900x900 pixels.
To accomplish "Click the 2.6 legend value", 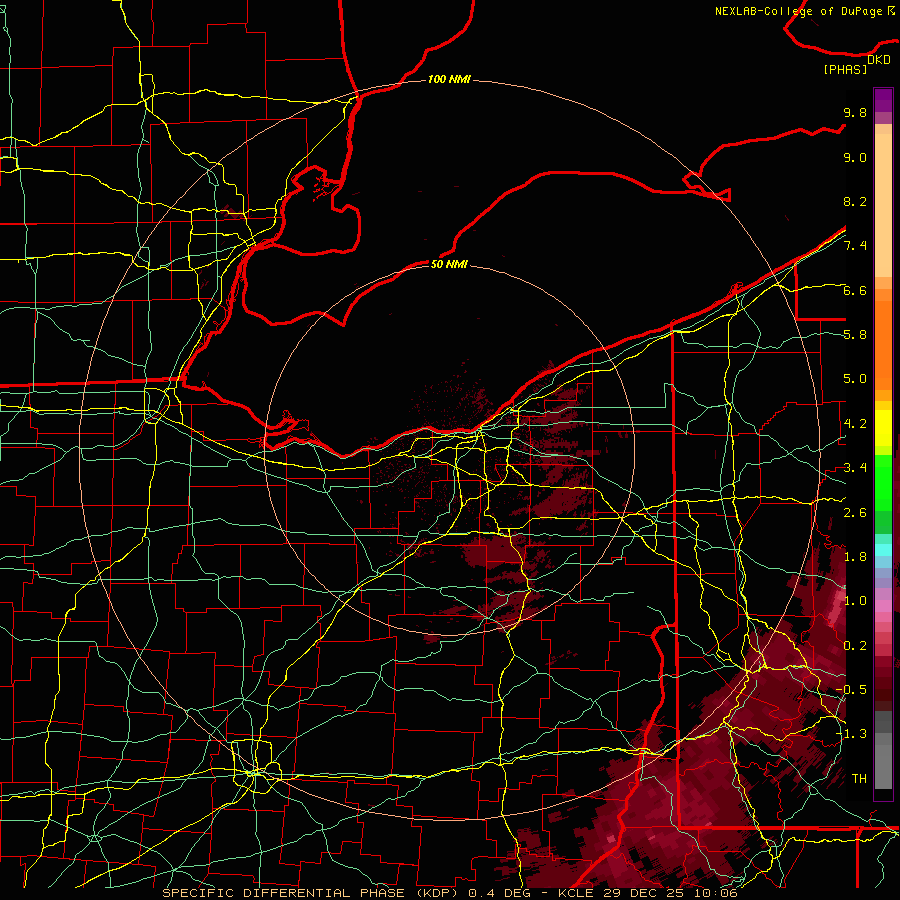I will tap(855, 513).
